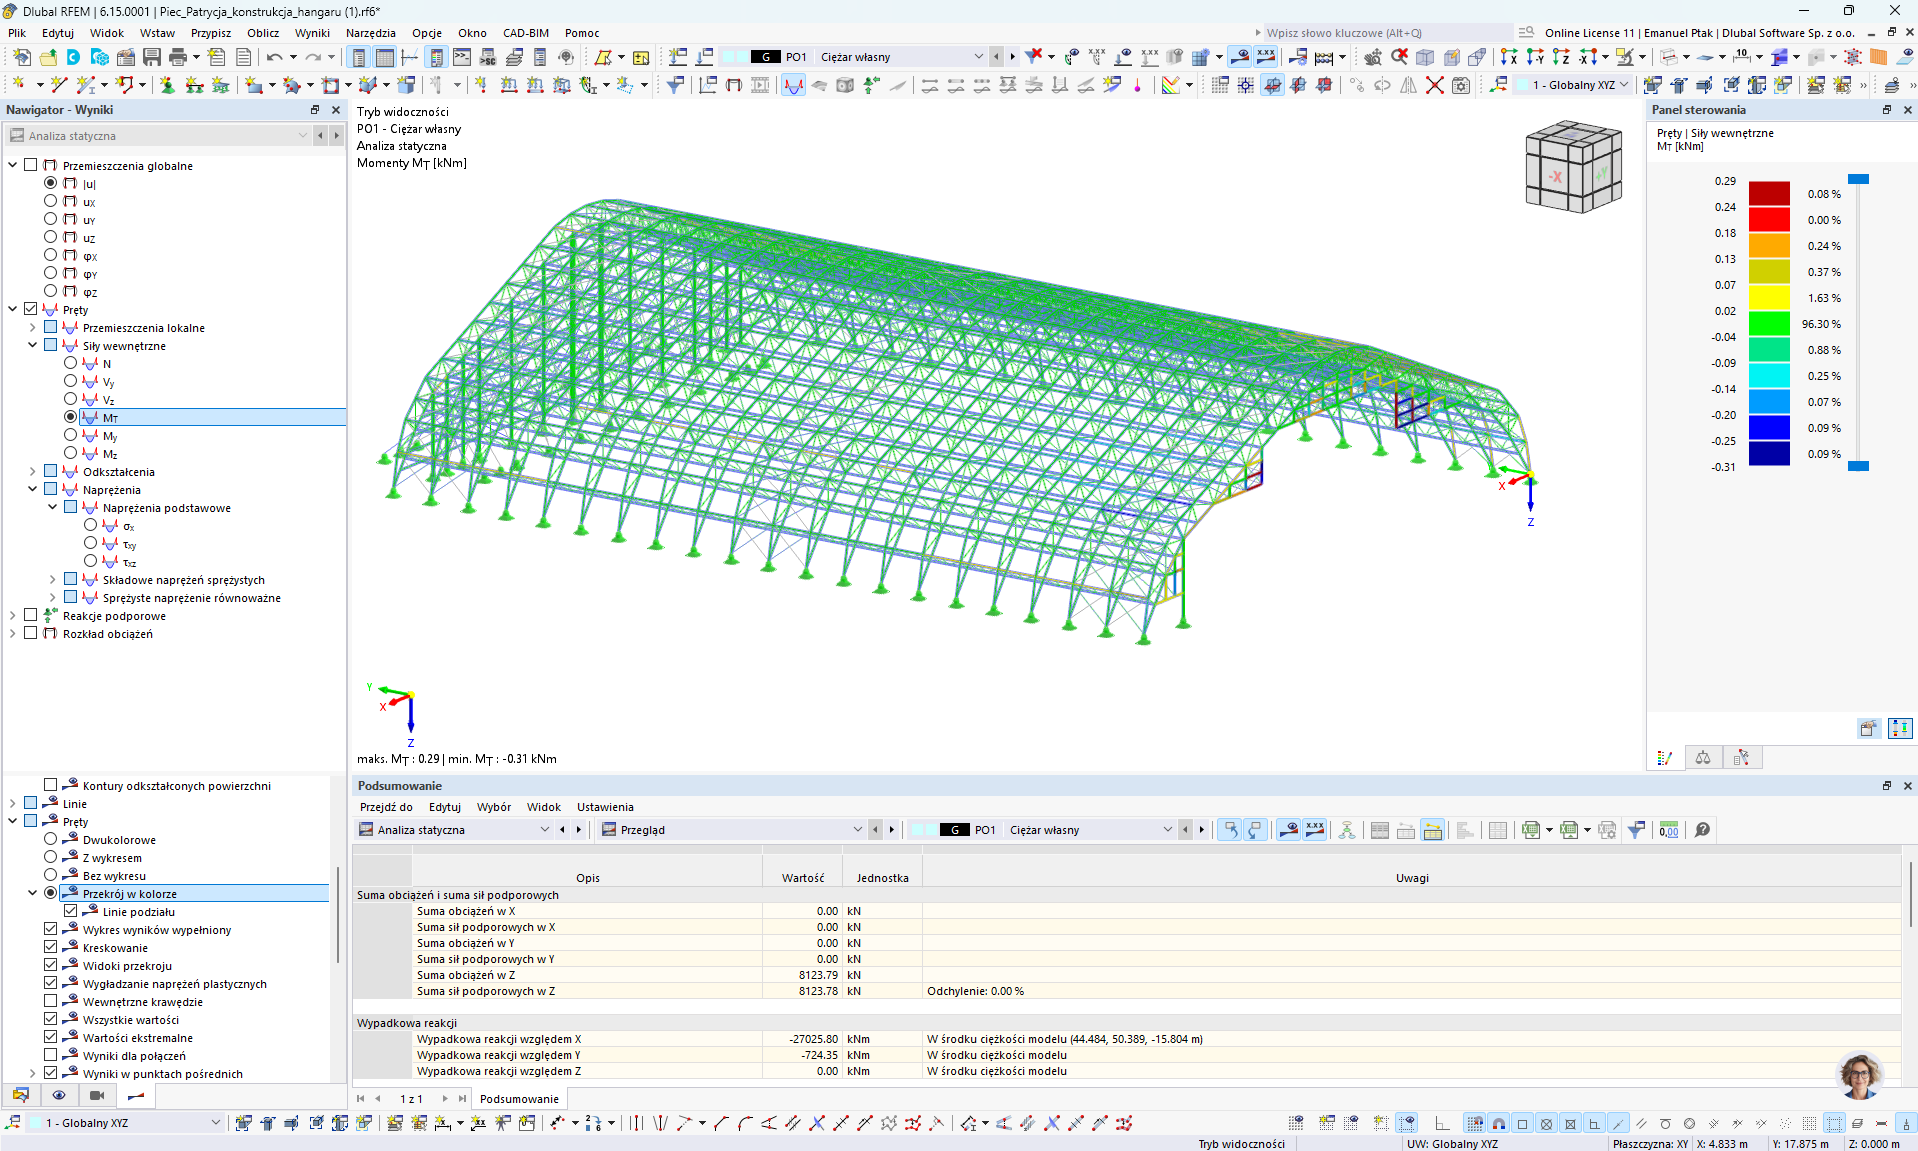Click the 3D navigation cube
Viewport: 1918px width, 1151px height.
pos(1573,166)
